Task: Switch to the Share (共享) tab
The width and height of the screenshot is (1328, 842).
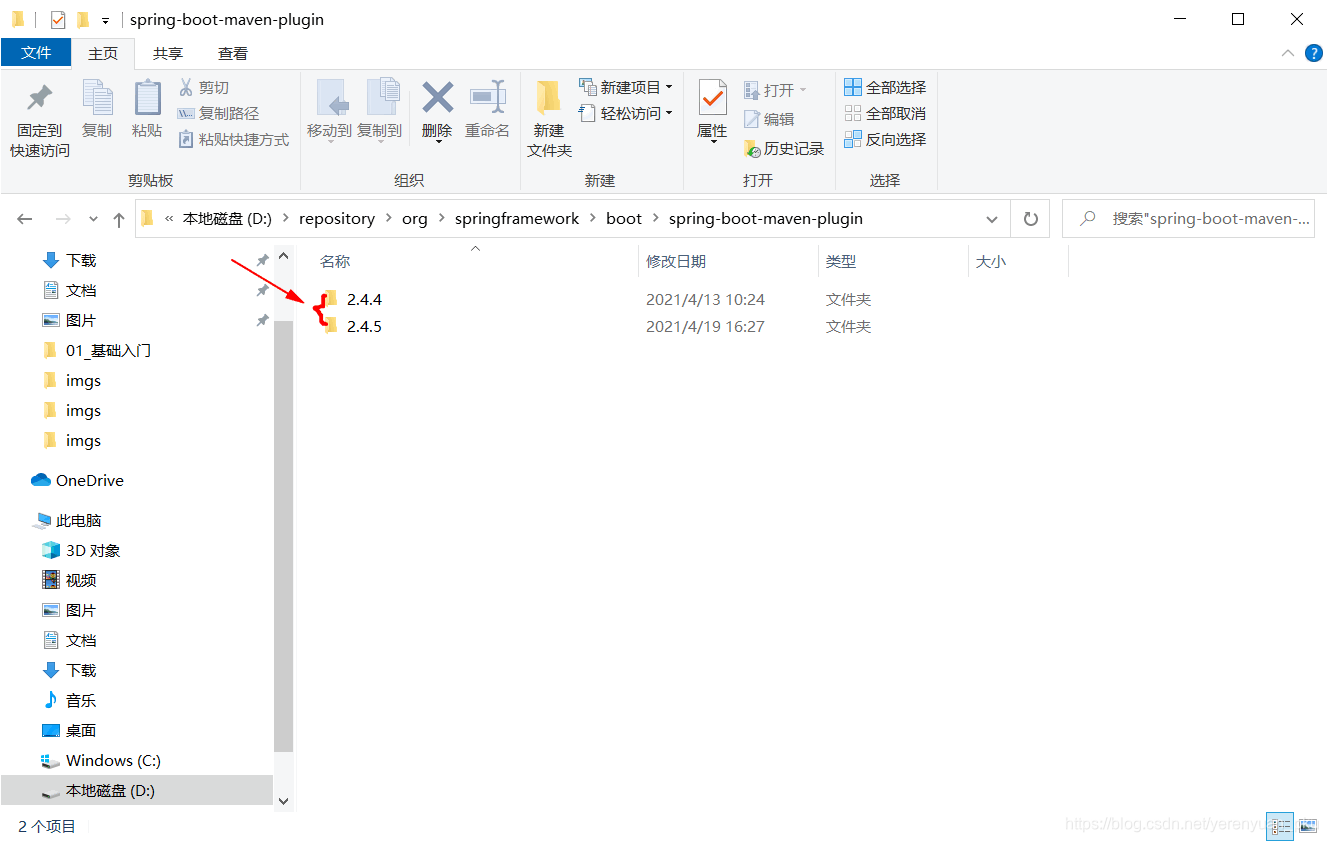Action: (168, 54)
